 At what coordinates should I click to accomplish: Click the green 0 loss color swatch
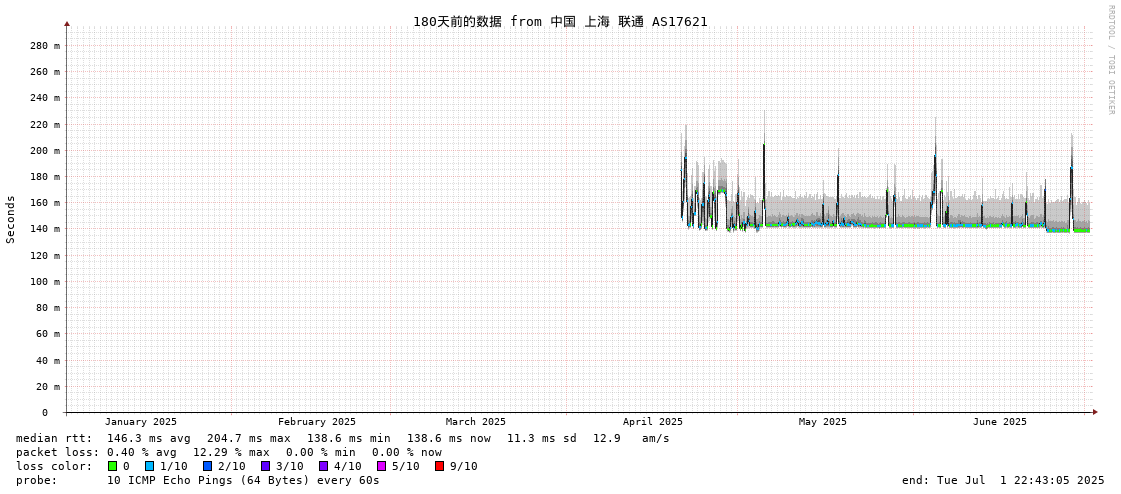click(x=112, y=466)
